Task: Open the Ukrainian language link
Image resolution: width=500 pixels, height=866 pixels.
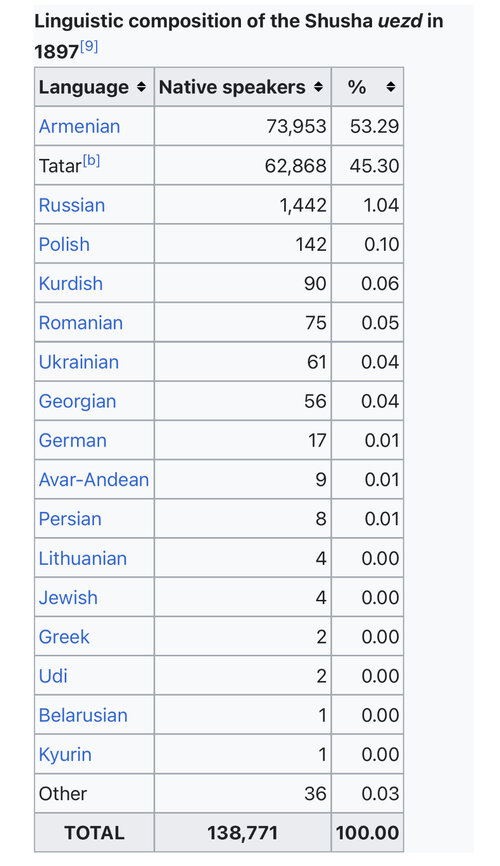Action: point(79,362)
